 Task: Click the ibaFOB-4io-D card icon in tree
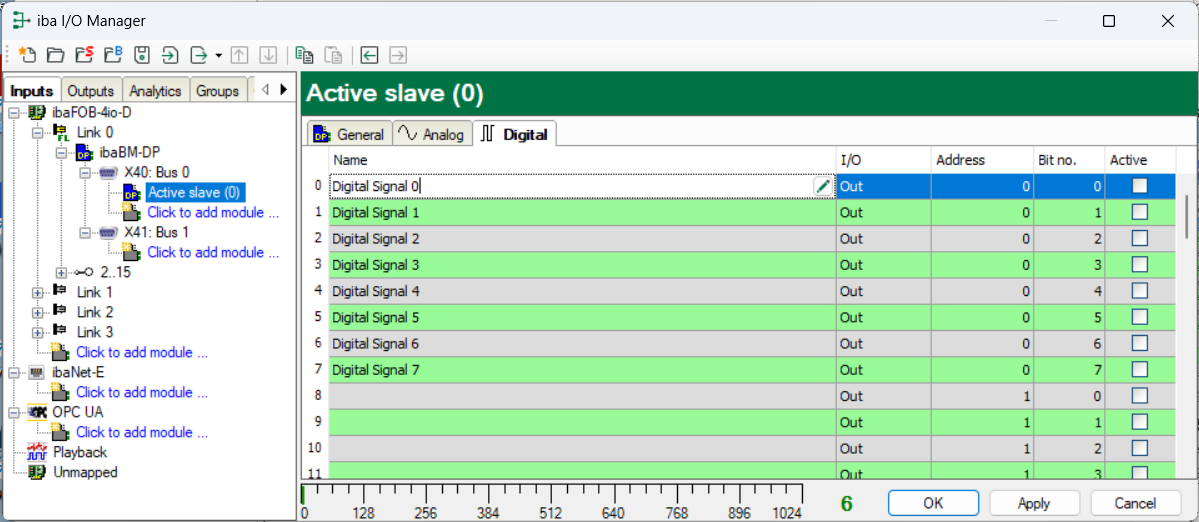[37, 112]
